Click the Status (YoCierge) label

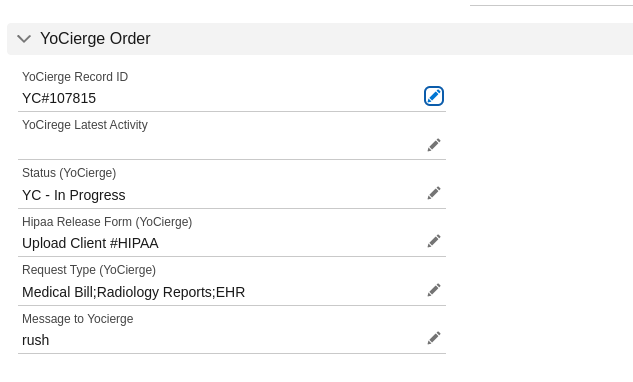(x=69, y=173)
